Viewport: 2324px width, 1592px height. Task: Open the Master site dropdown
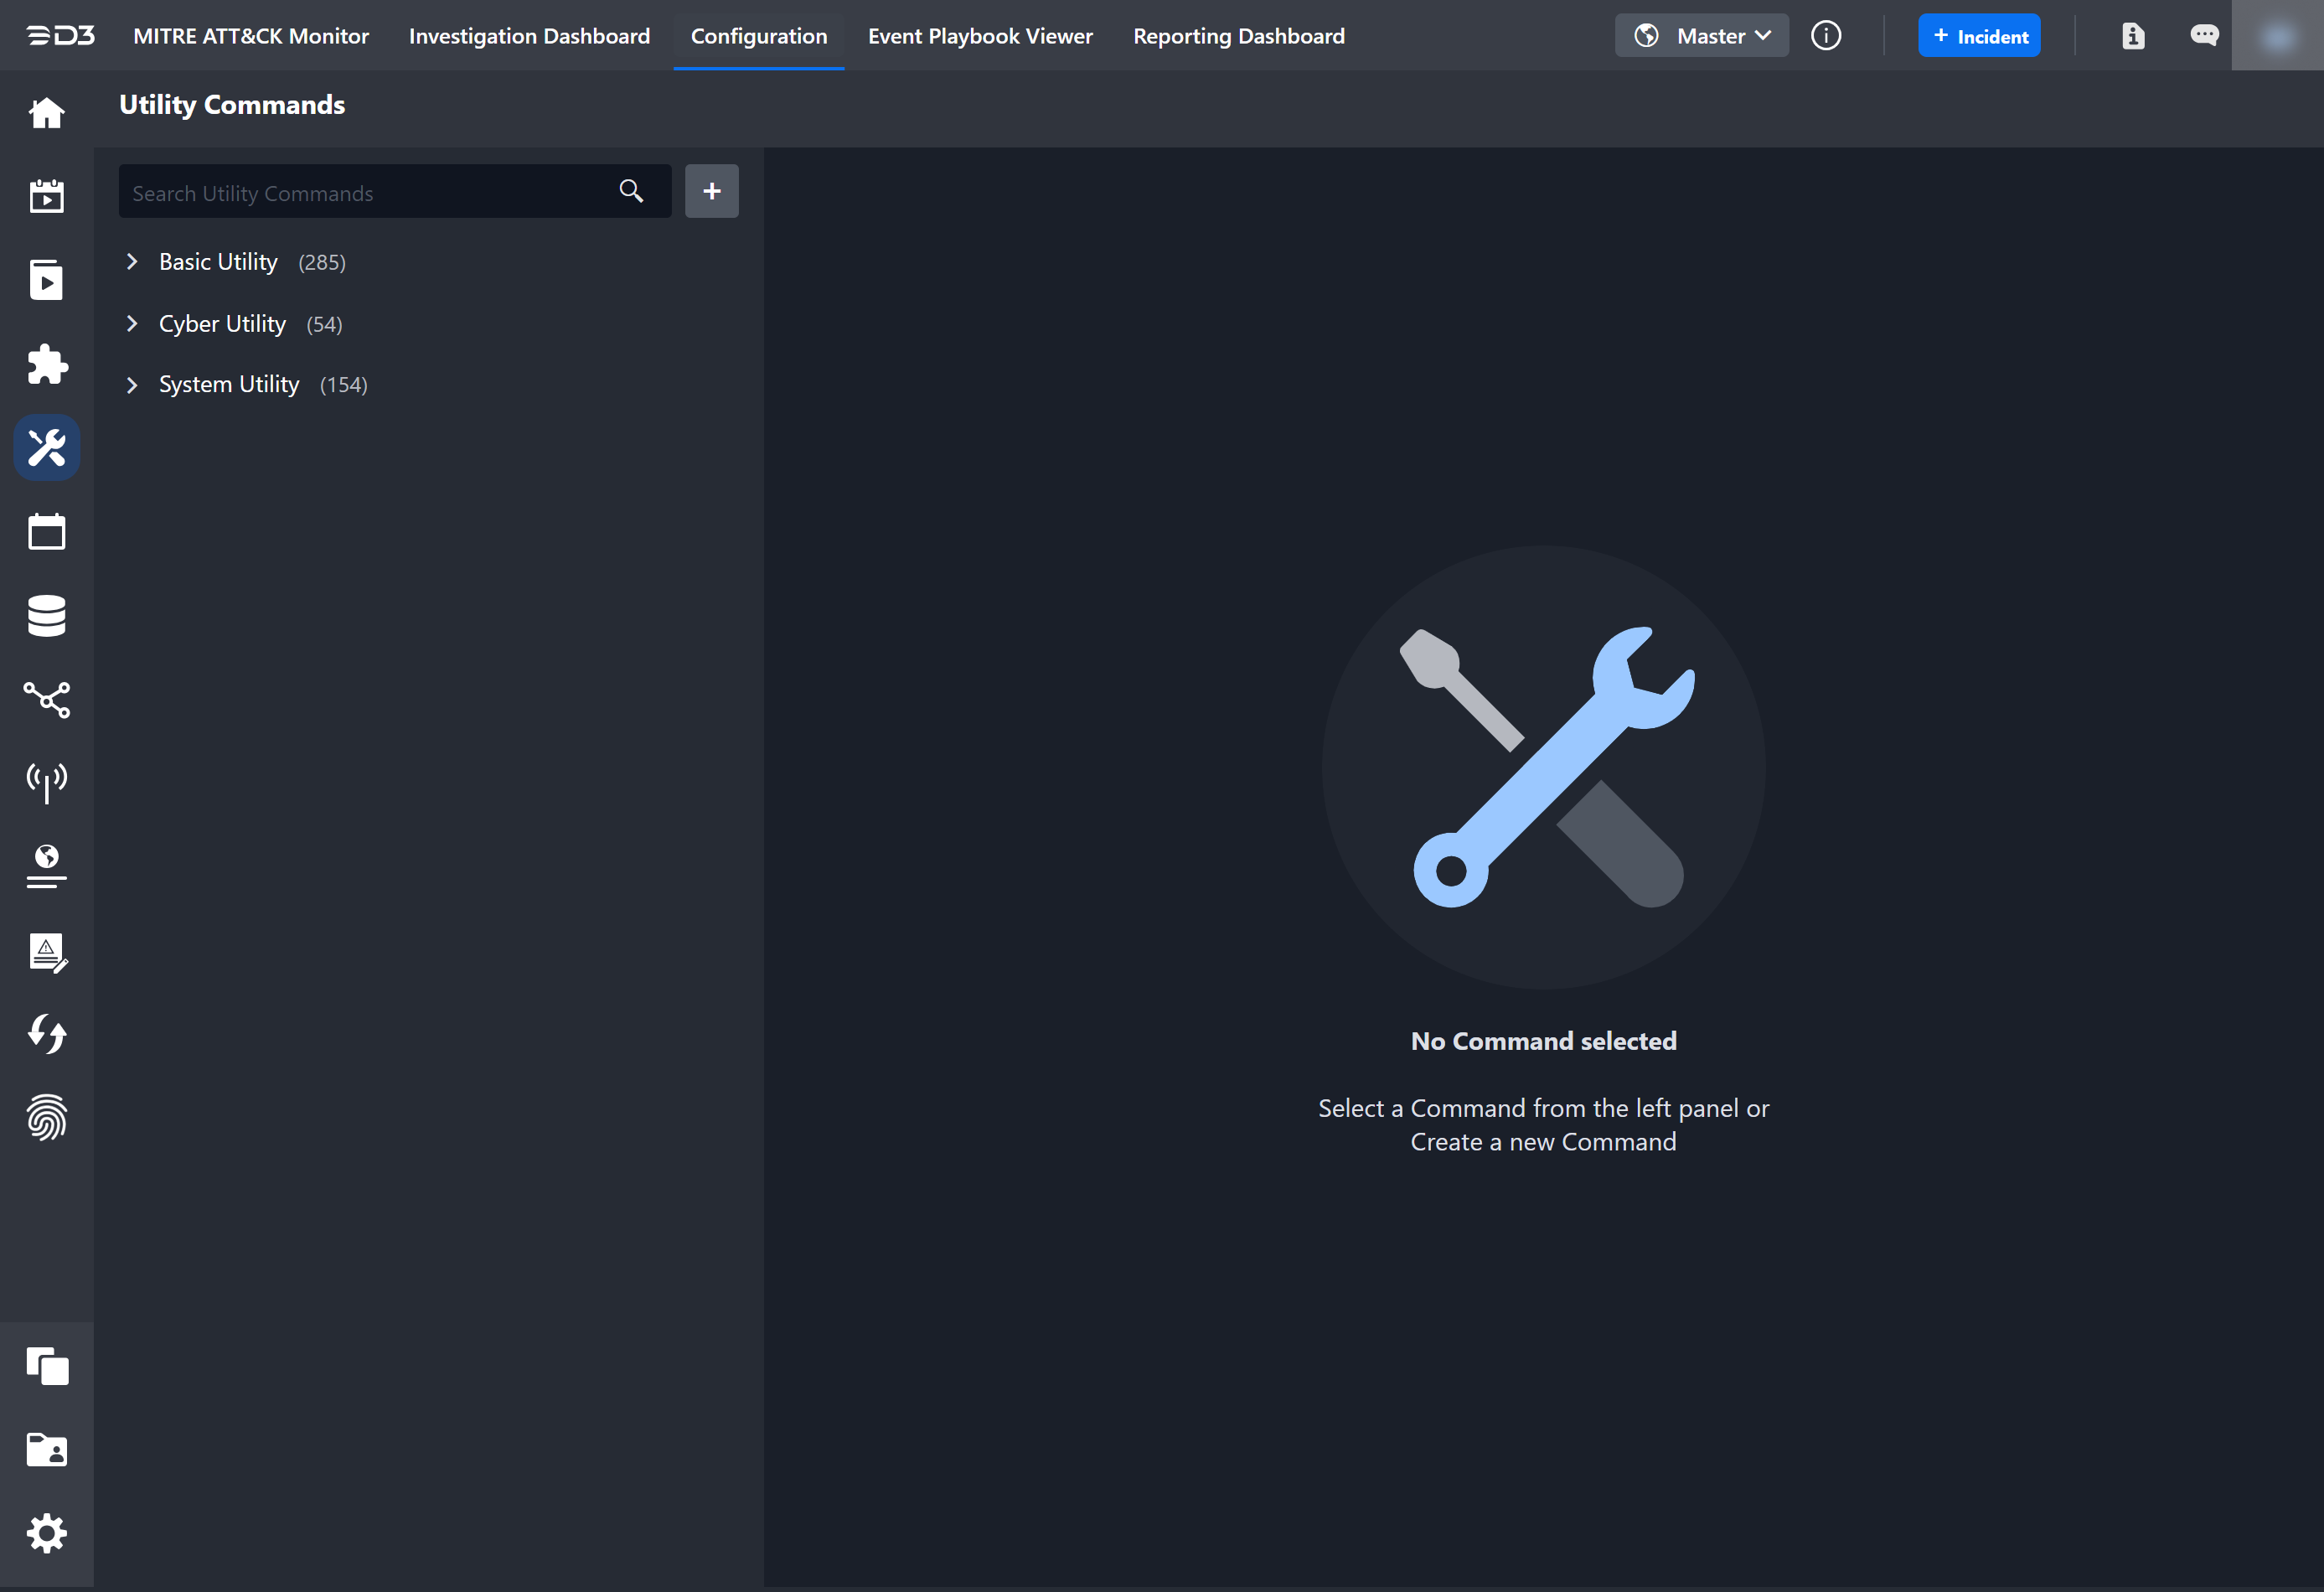click(x=1701, y=36)
